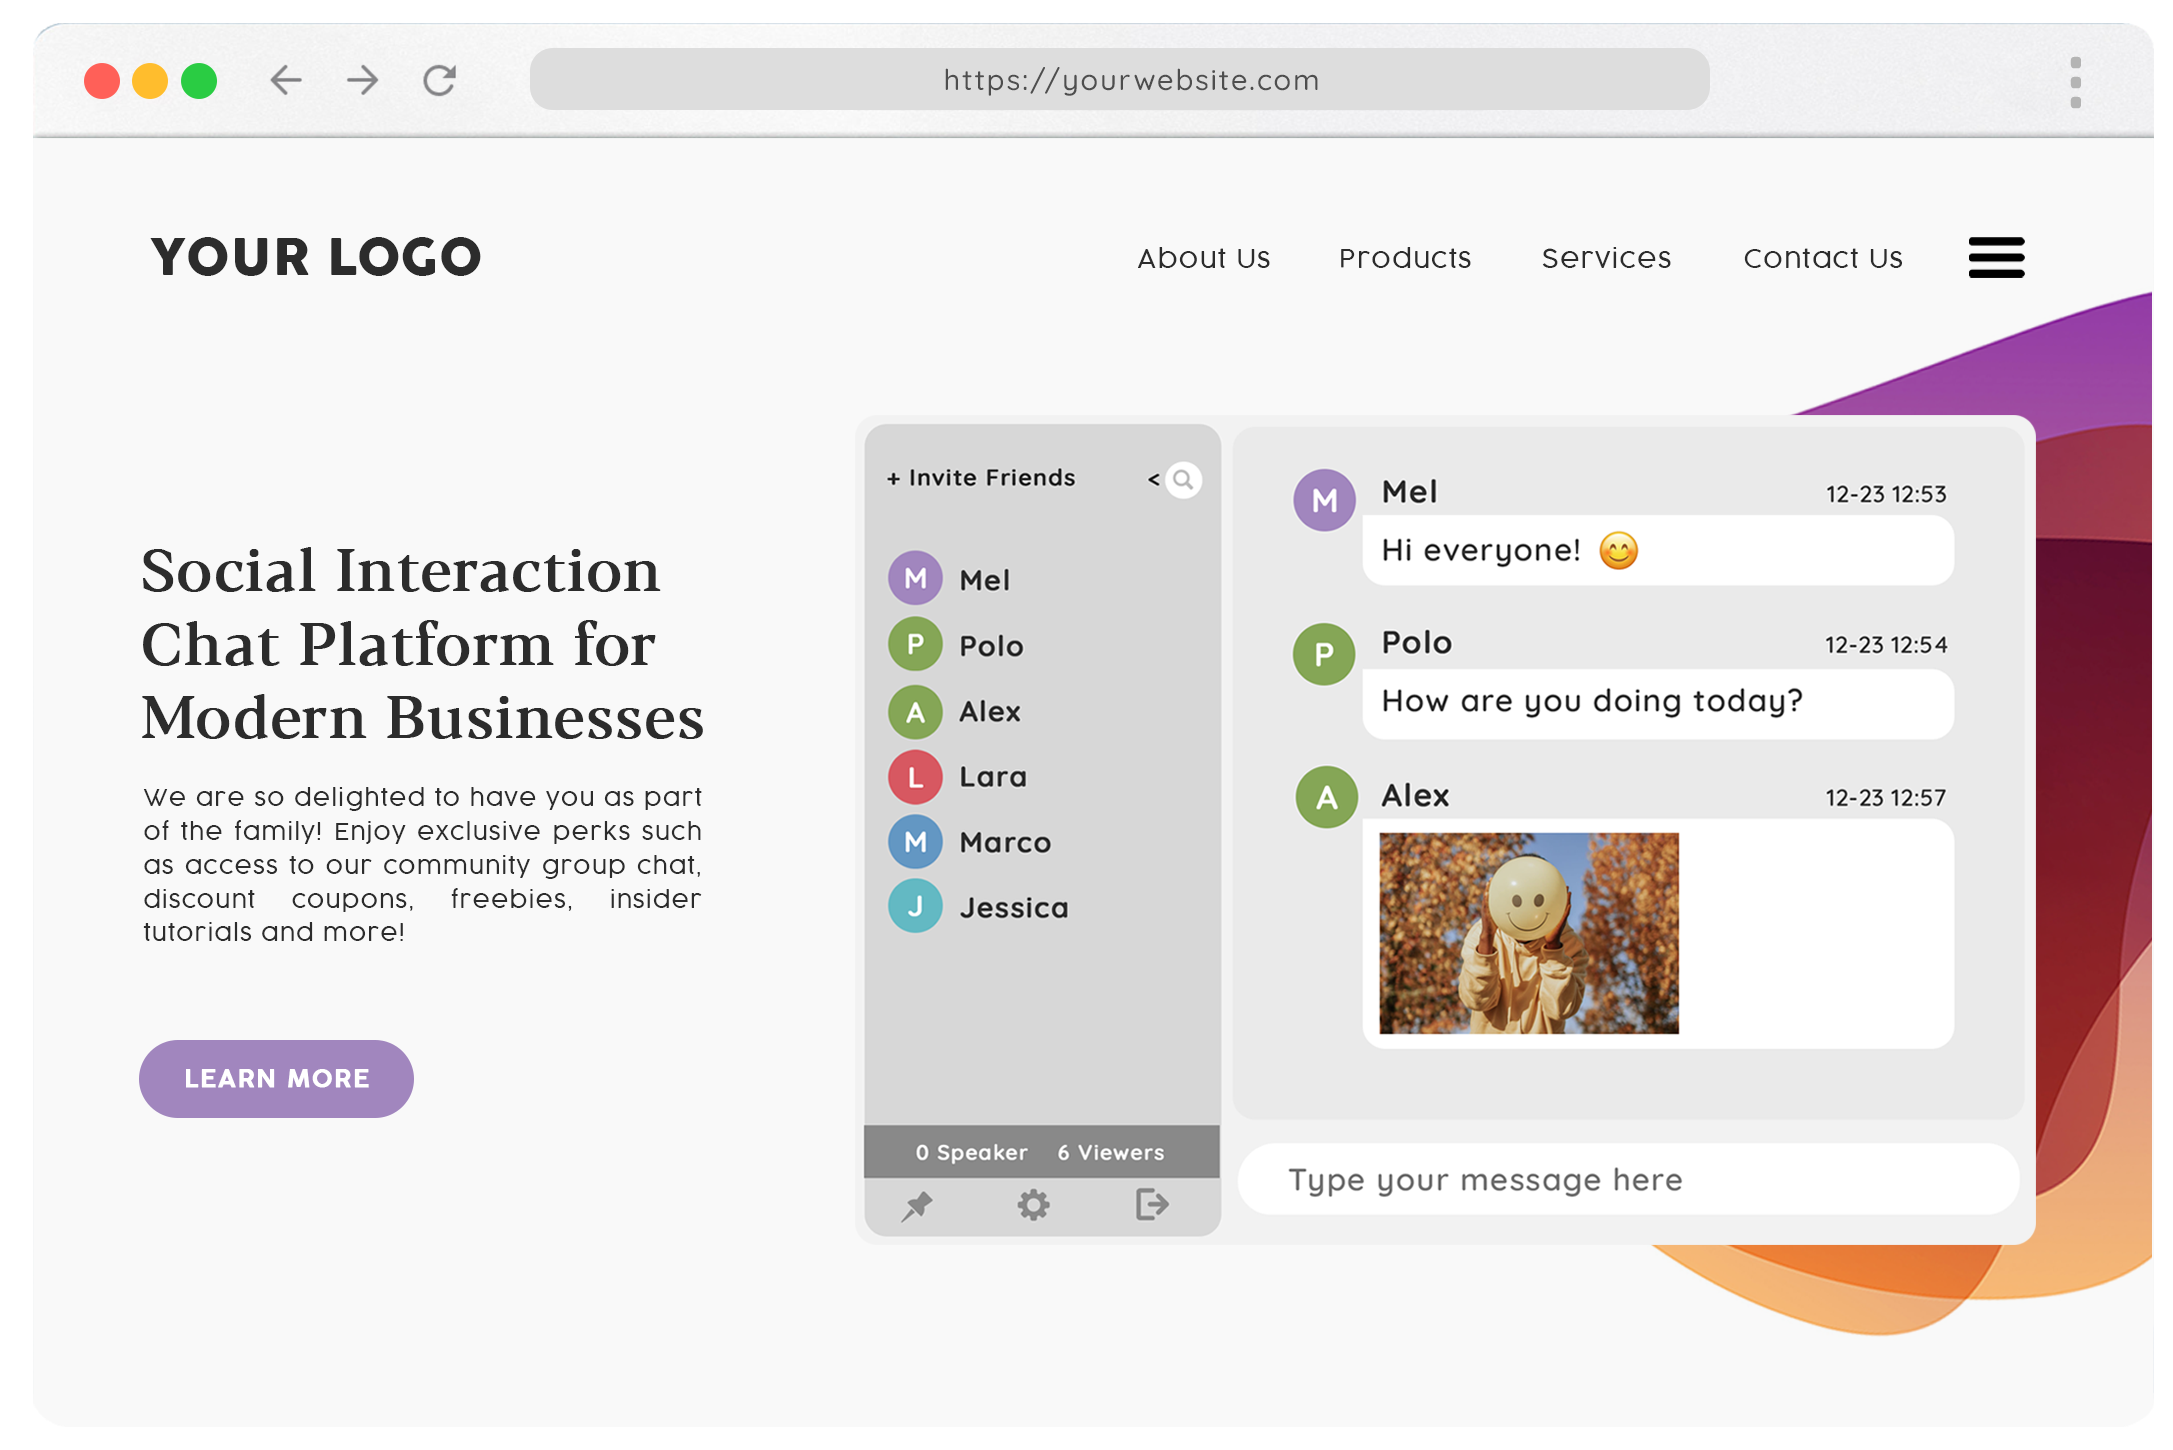Click the Invite Friends link

(981, 477)
